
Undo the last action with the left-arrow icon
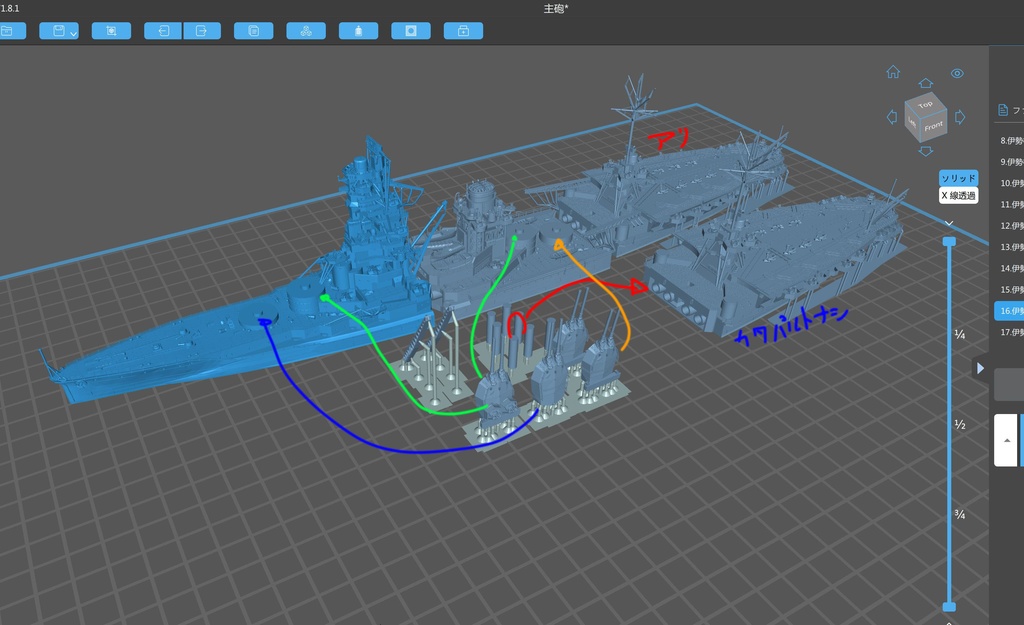click(x=163, y=31)
